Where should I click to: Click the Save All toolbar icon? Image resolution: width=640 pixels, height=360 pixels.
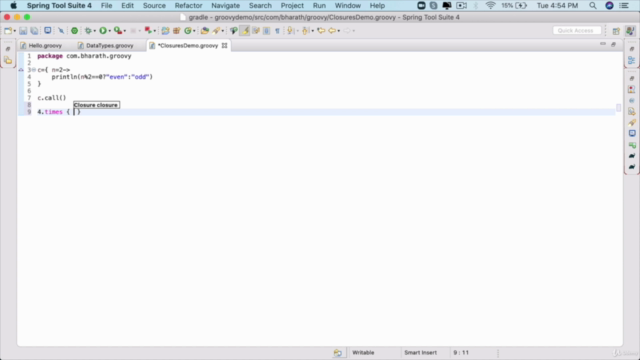[34, 31]
